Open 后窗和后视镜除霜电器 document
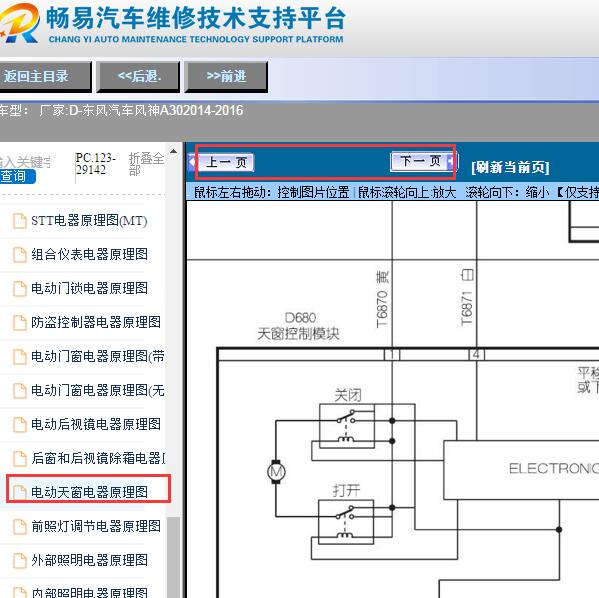 (98, 458)
